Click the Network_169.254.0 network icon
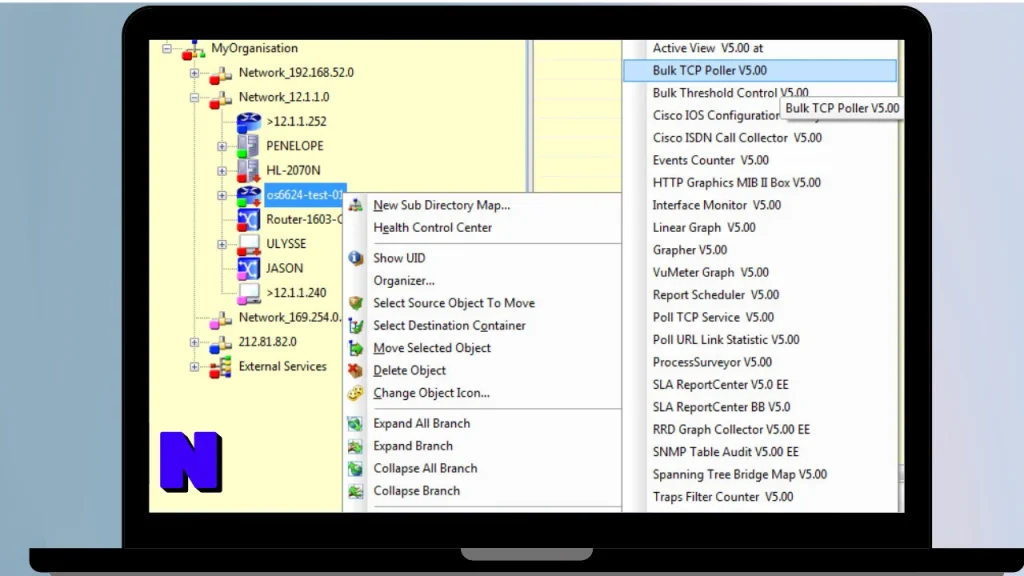 221,319
